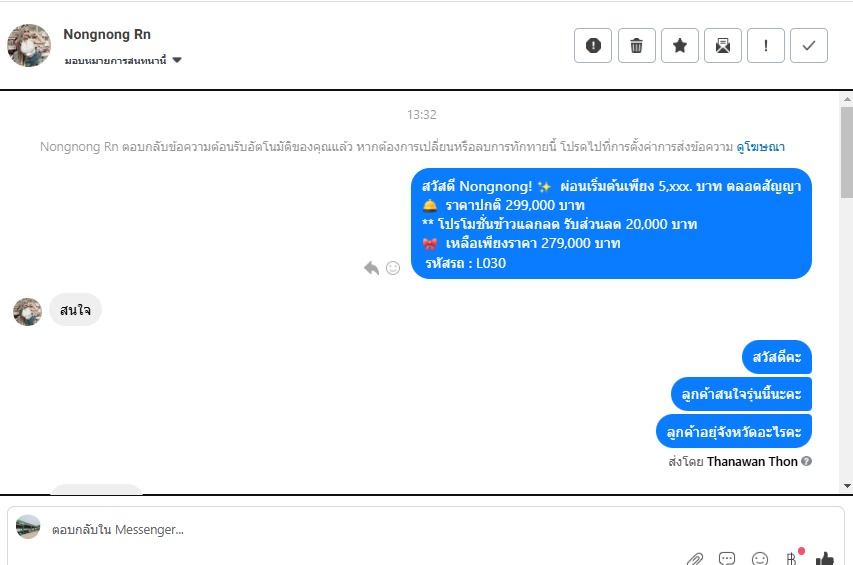The image size is (853, 565).
Task: Open the ดูโฆษณา link
Action: (x=760, y=147)
